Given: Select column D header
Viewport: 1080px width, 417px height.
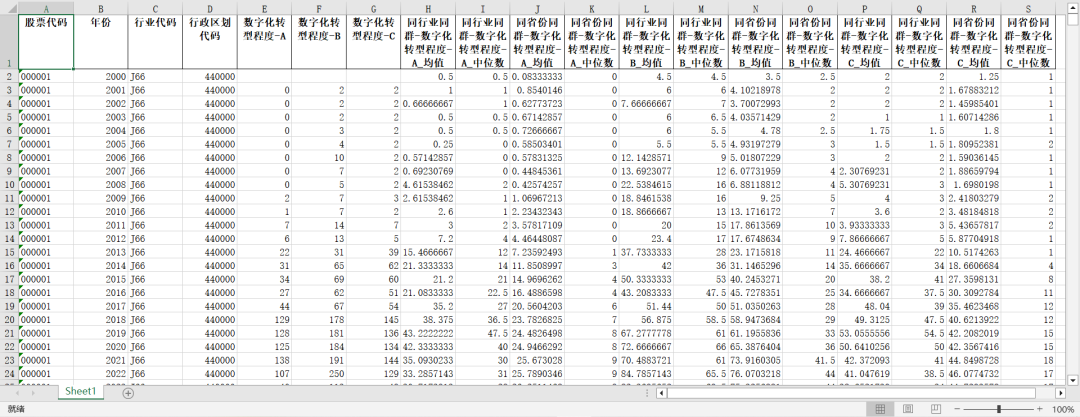Looking at the screenshot, I should click(x=209, y=9).
